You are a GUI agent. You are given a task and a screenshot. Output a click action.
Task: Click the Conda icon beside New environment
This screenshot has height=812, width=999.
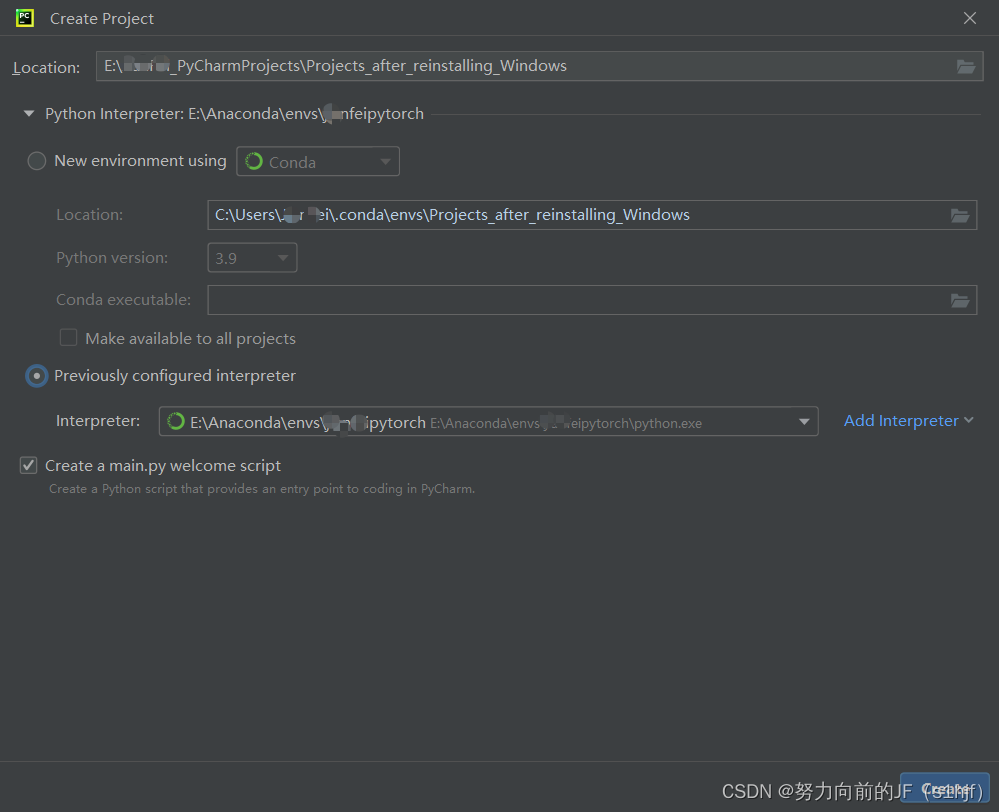(254, 162)
